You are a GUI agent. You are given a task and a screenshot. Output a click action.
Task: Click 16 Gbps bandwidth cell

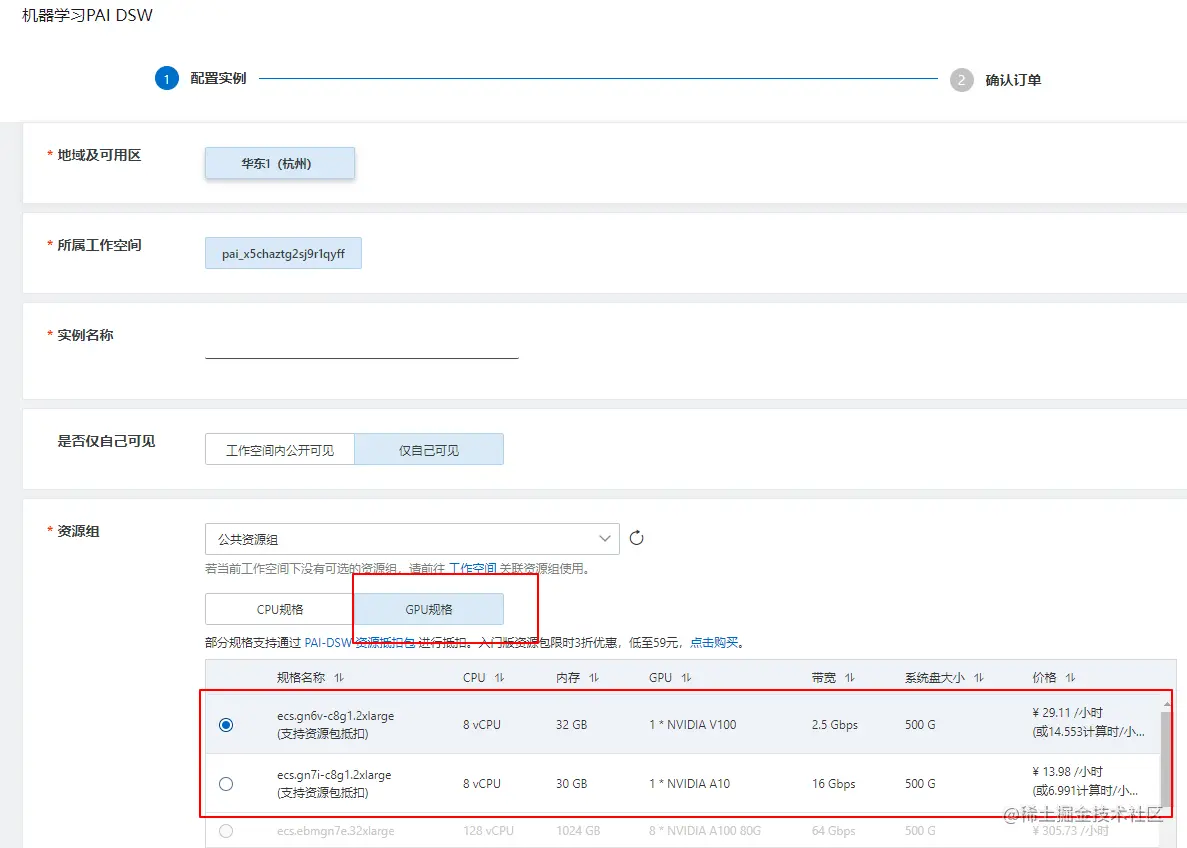[x=833, y=784]
